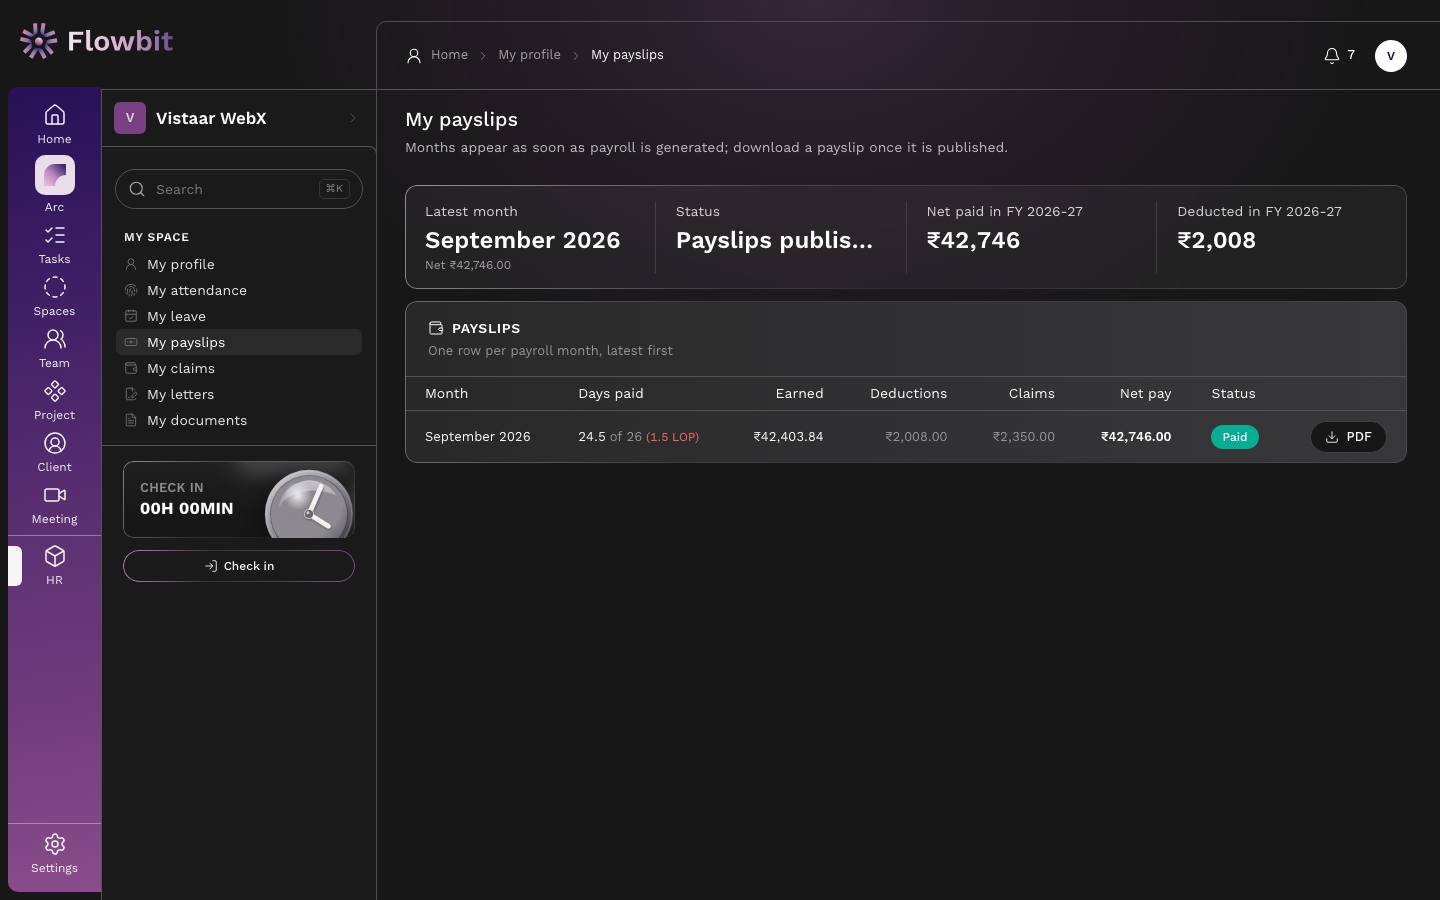Click the Net pay column header
The width and height of the screenshot is (1440, 900).
[x=1145, y=394]
